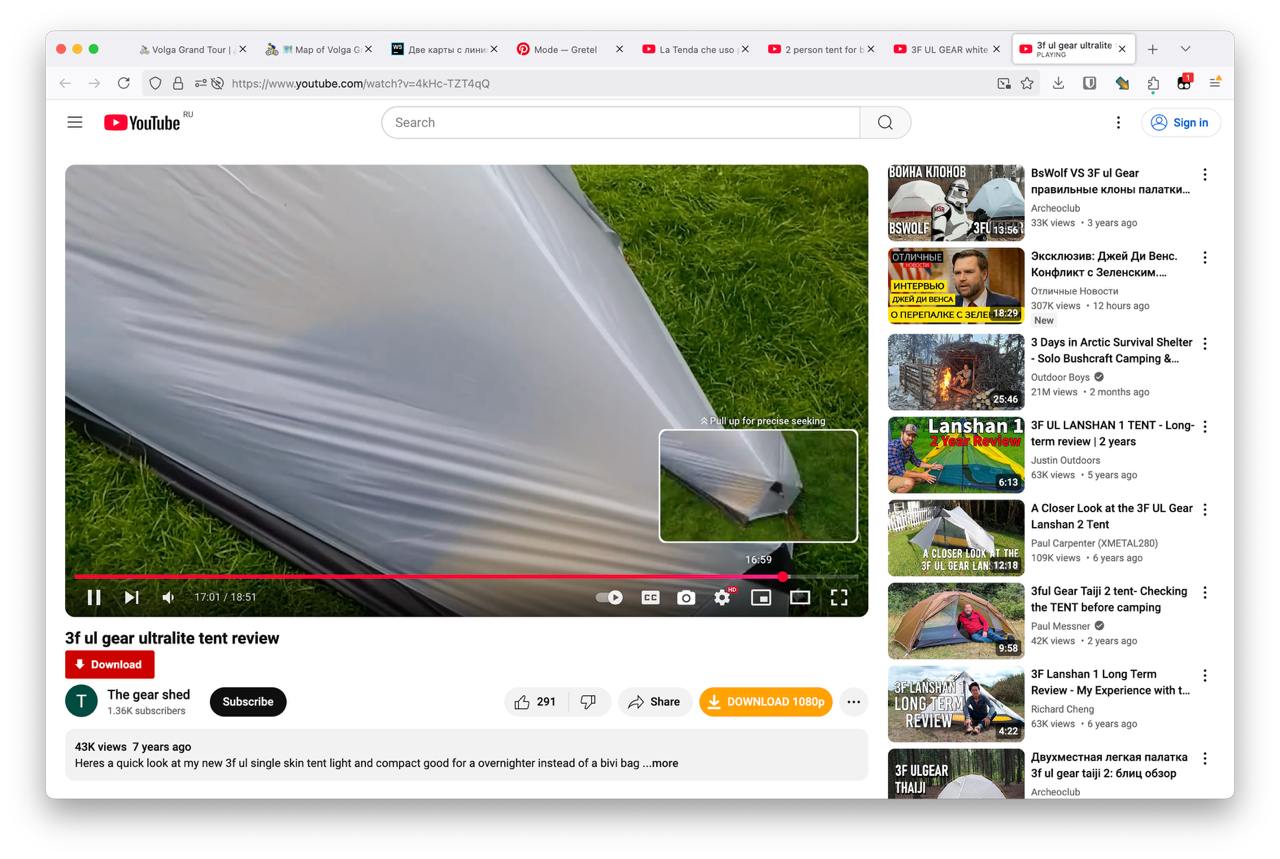Viewport: 1280px width, 859px height.
Task: Dislike the video with thumbs down
Action: click(x=589, y=702)
